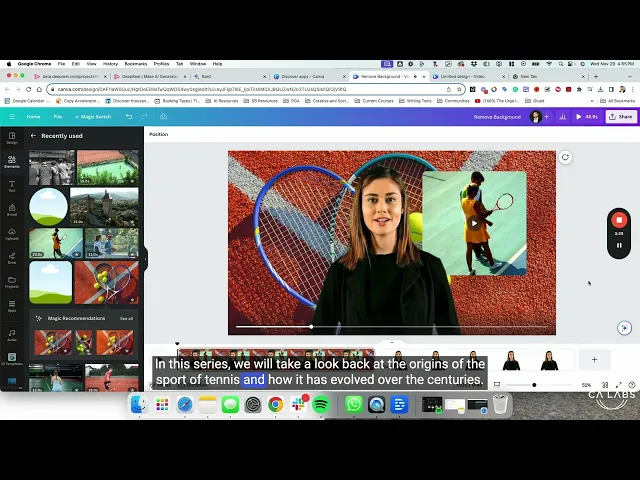The width and height of the screenshot is (640, 480).
Task: Open the Text tool in sidebar
Action: tap(12, 186)
